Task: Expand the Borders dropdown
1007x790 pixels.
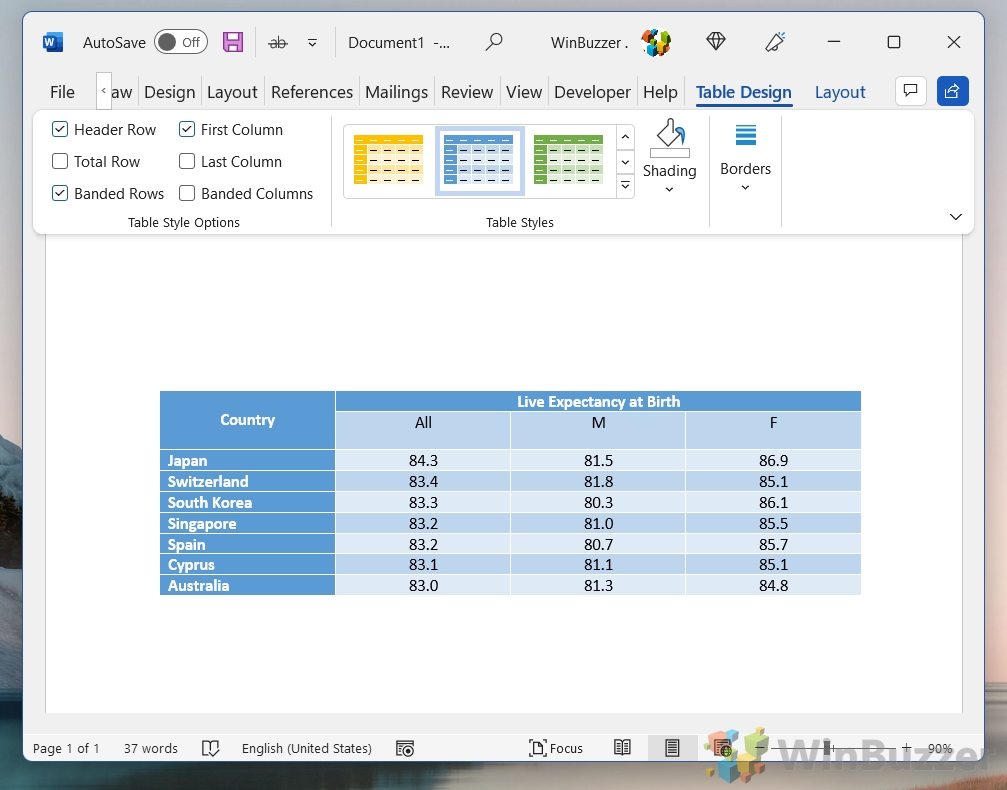Action: click(745, 187)
